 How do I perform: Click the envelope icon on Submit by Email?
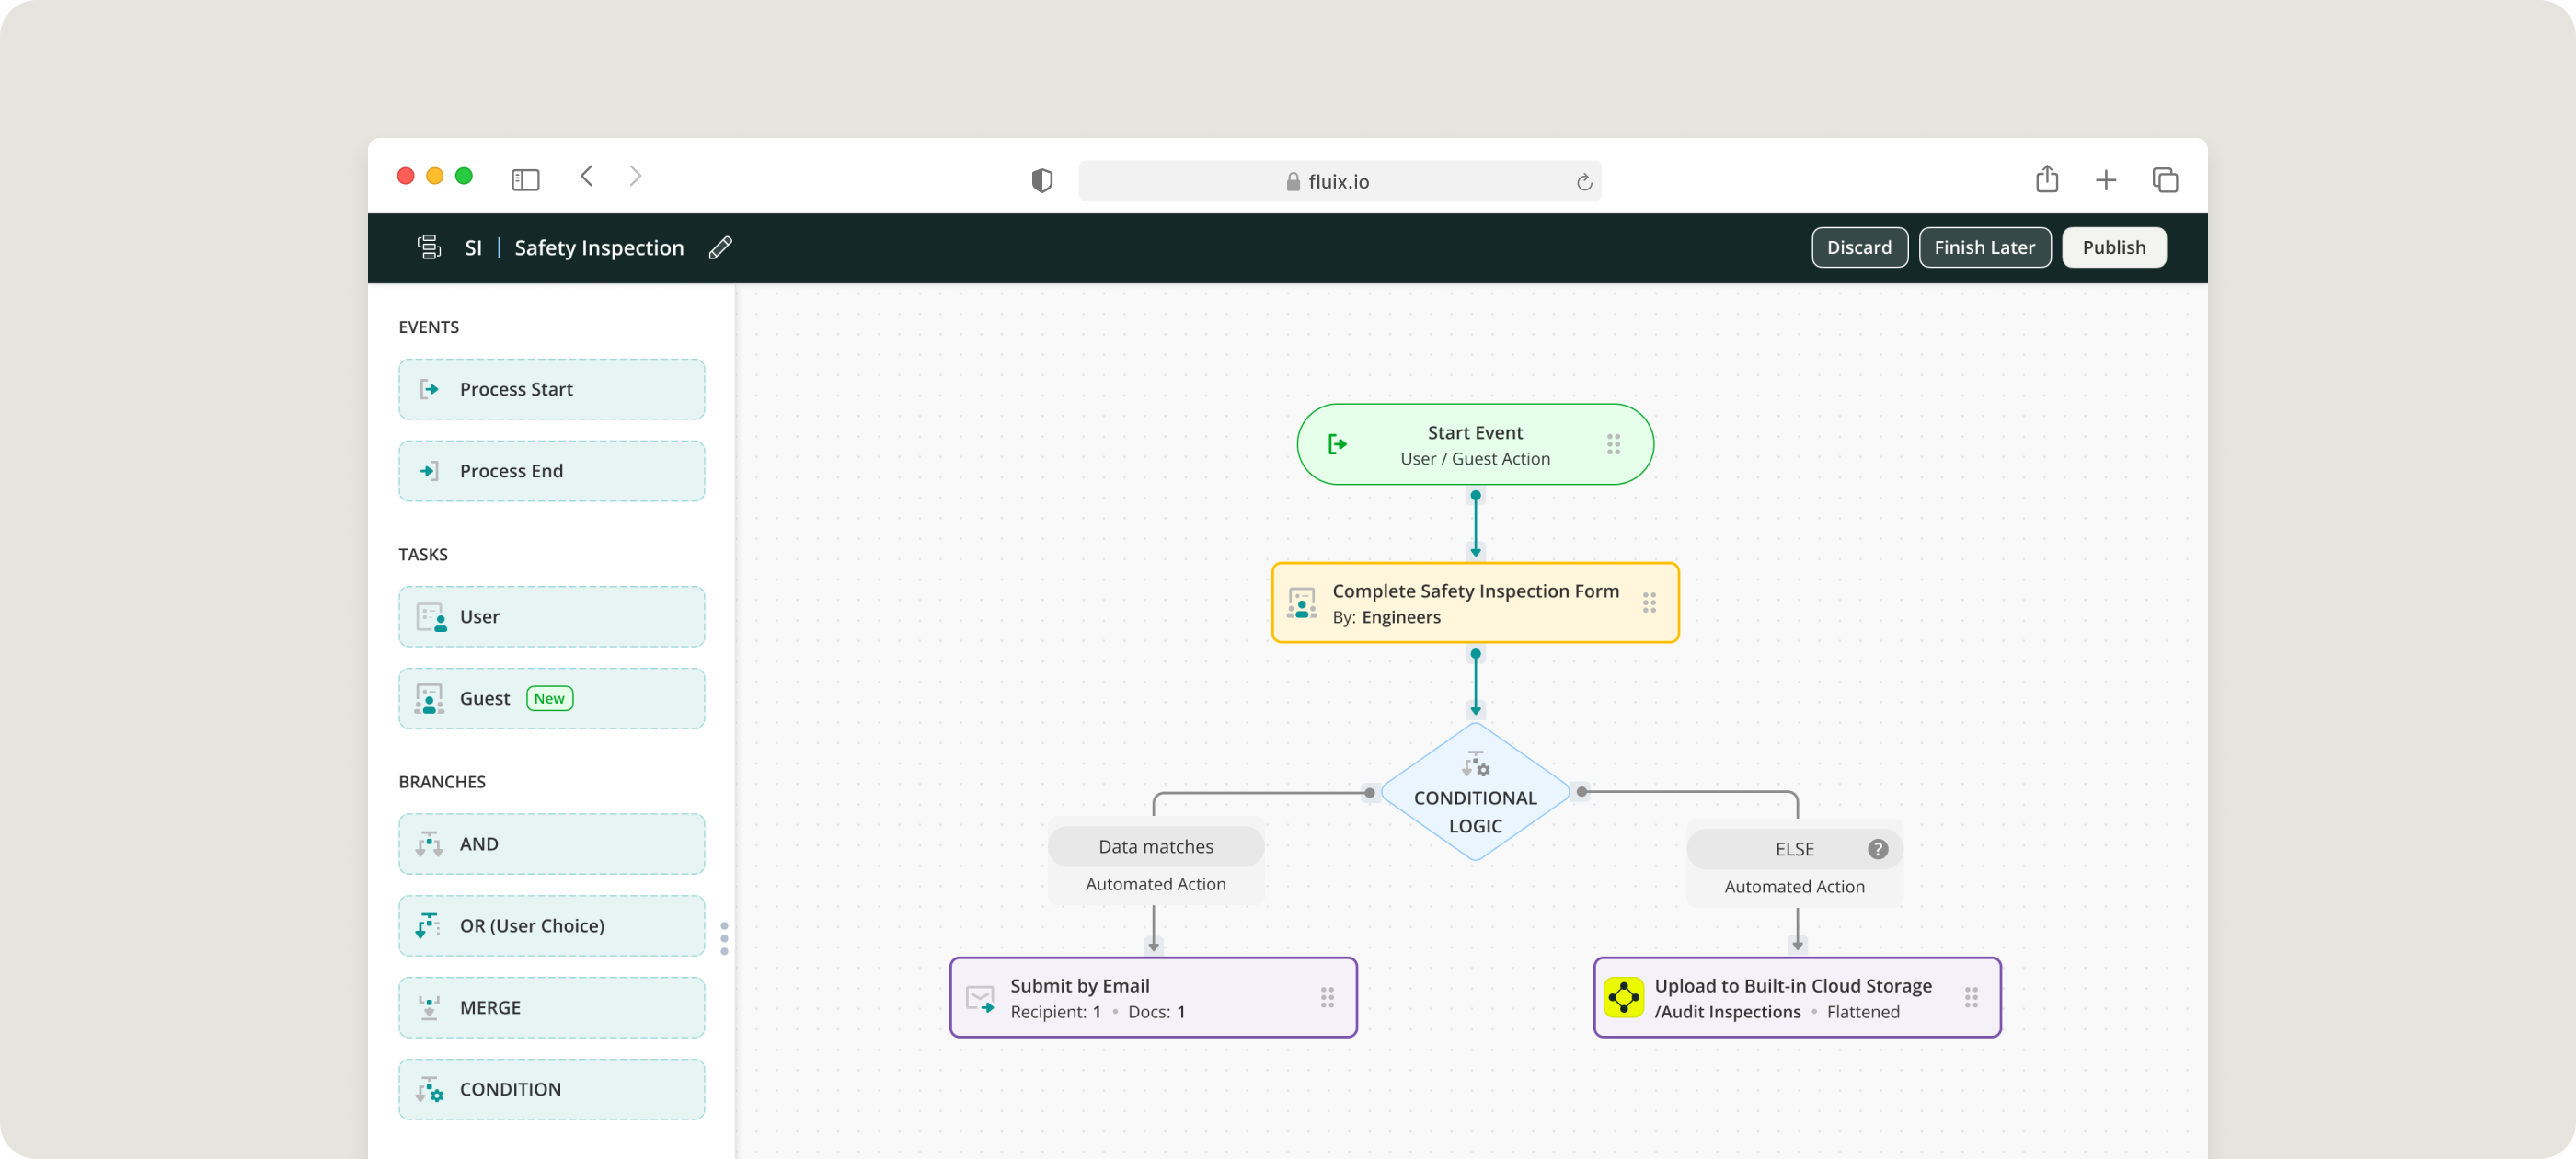[x=980, y=998]
